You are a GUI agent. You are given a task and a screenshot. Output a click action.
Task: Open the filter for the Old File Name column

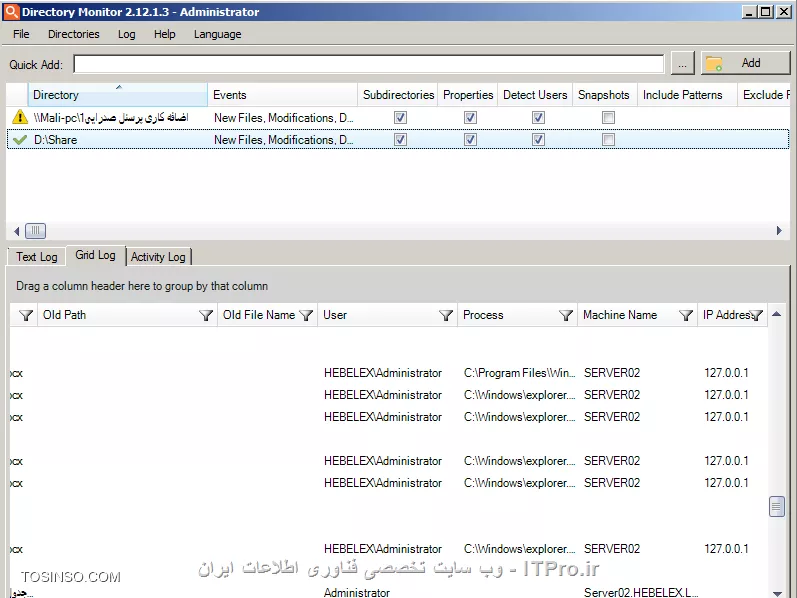pyautogui.click(x=306, y=315)
